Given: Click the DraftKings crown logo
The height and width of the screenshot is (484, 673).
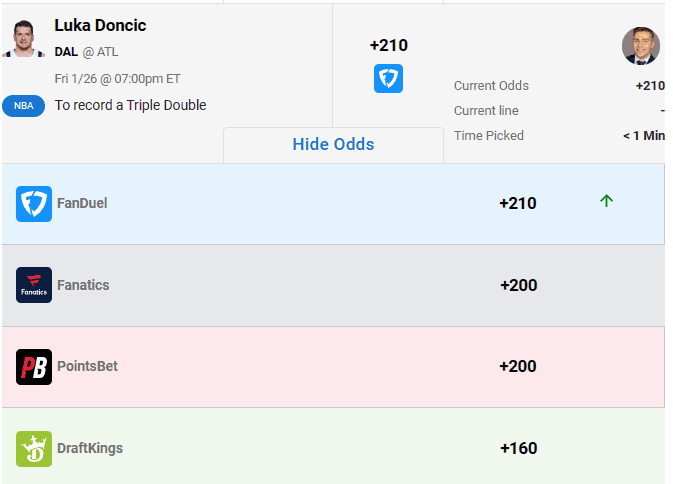Looking at the screenshot, I should (x=34, y=448).
